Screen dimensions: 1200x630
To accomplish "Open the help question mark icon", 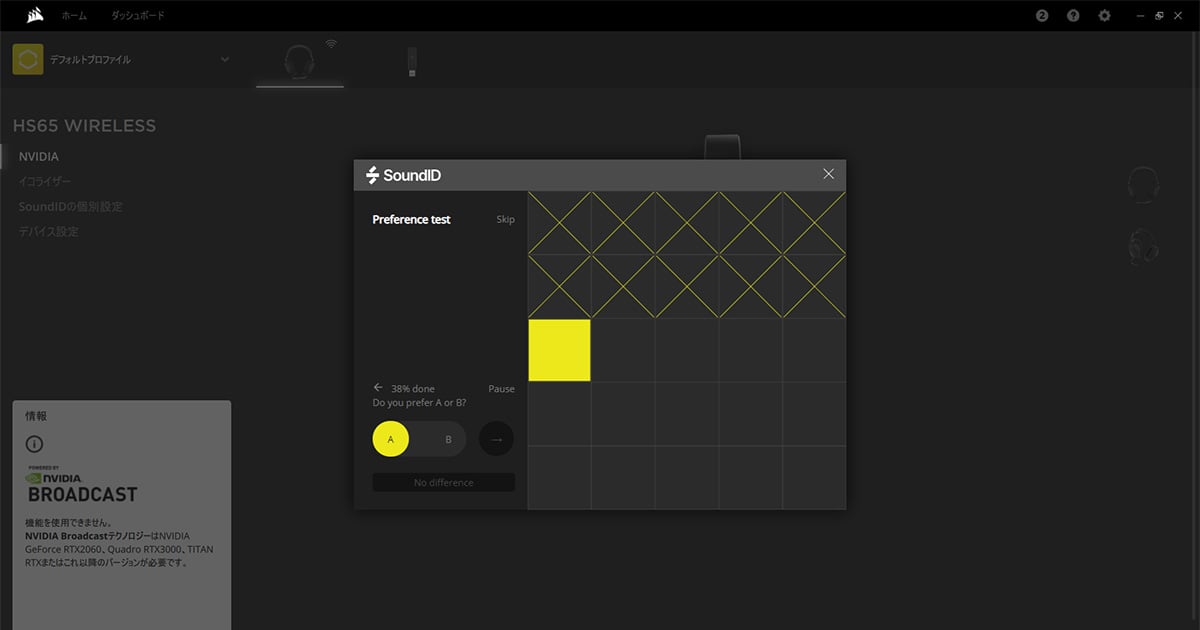I will coord(1073,16).
